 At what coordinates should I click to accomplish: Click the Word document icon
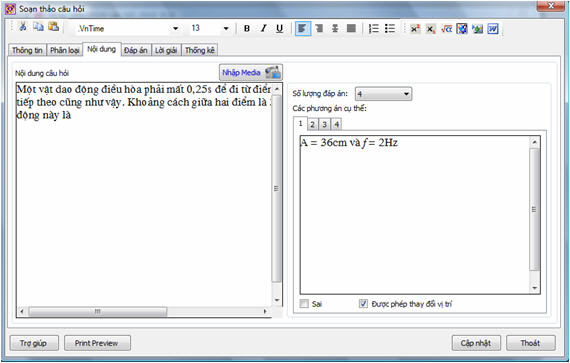pyautogui.click(x=493, y=29)
